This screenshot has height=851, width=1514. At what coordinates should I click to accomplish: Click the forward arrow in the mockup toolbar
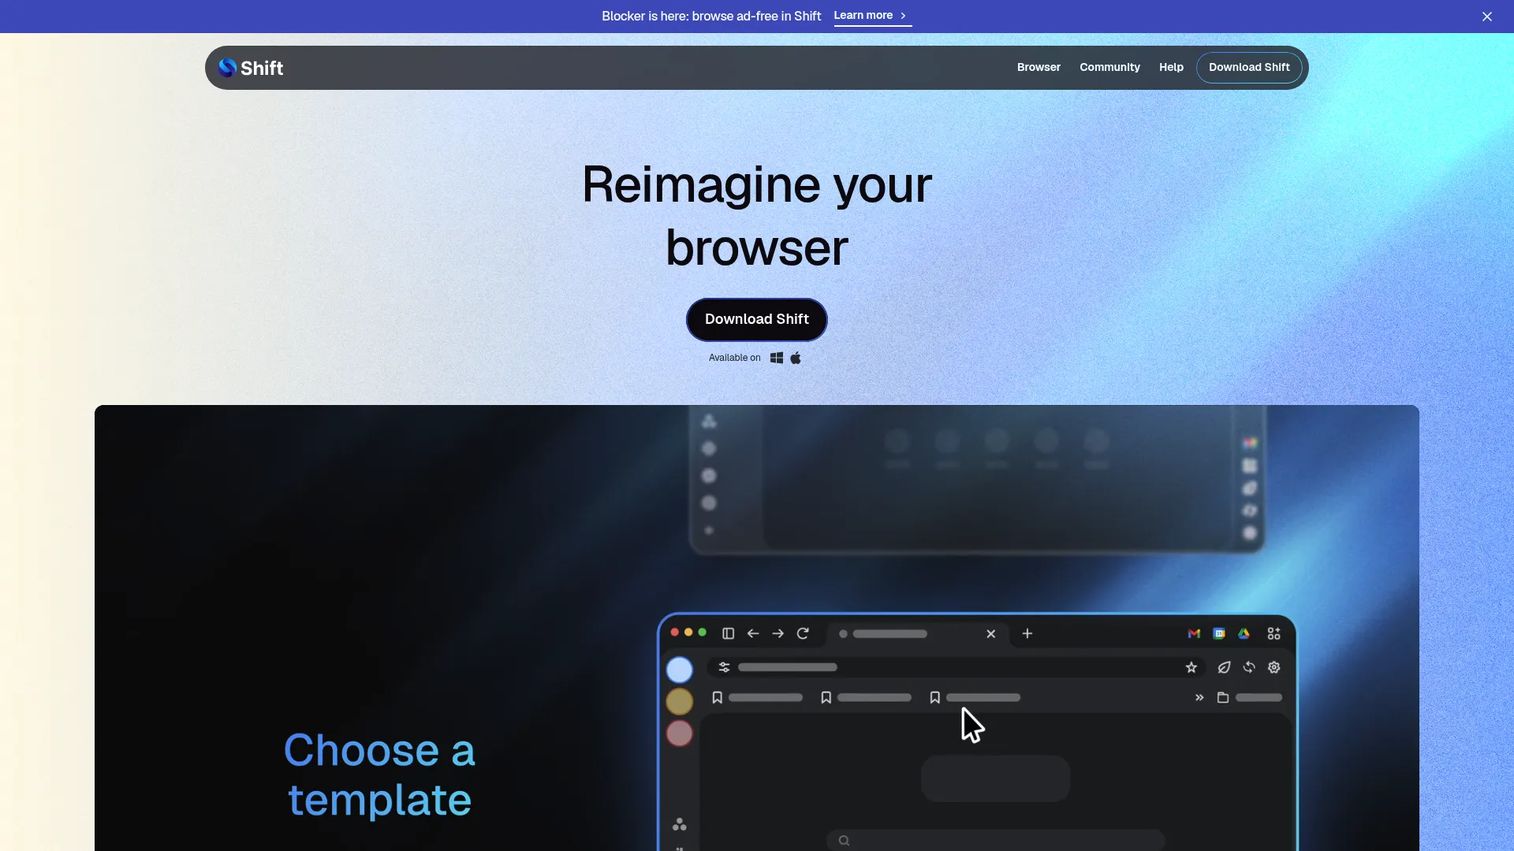pyautogui.click(x=778, y=634)
